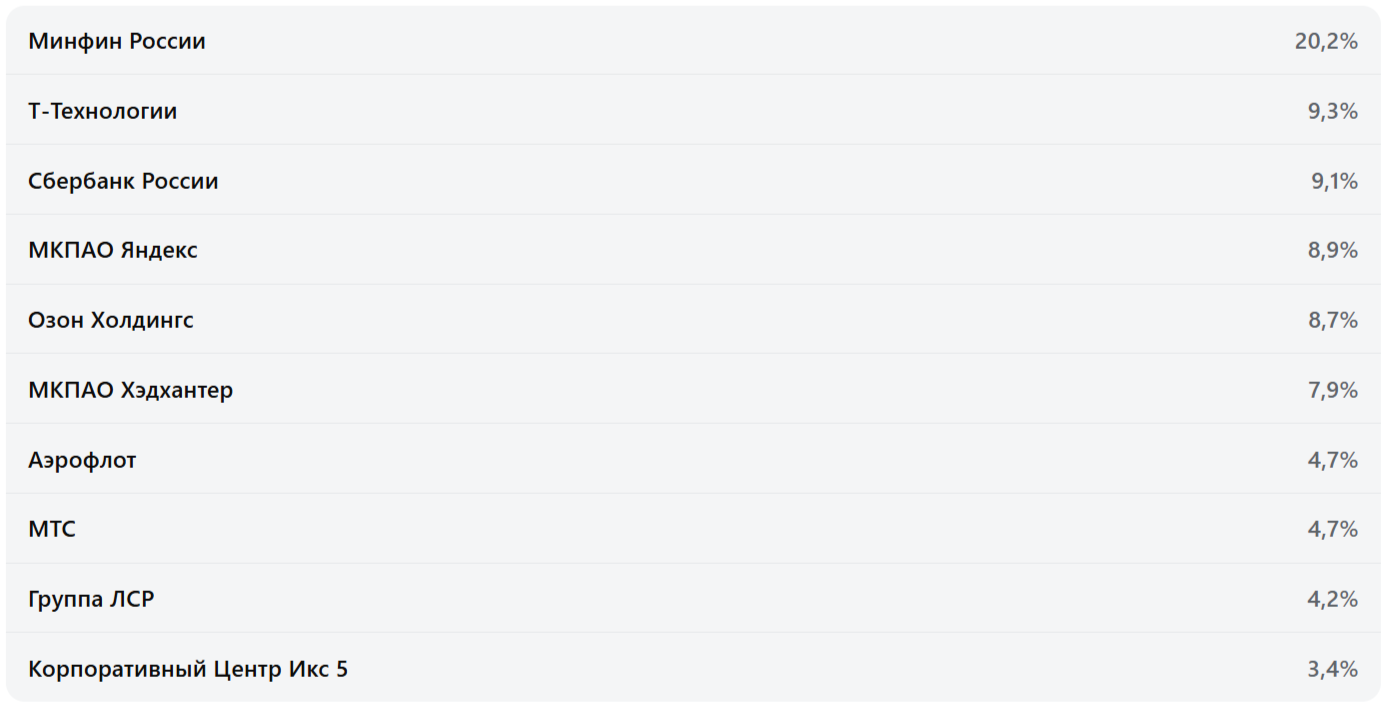This screenshot has width=1385, height=707.
Task: Click the МКПАО Хэдхантер label
Action: tap(131, 390)
